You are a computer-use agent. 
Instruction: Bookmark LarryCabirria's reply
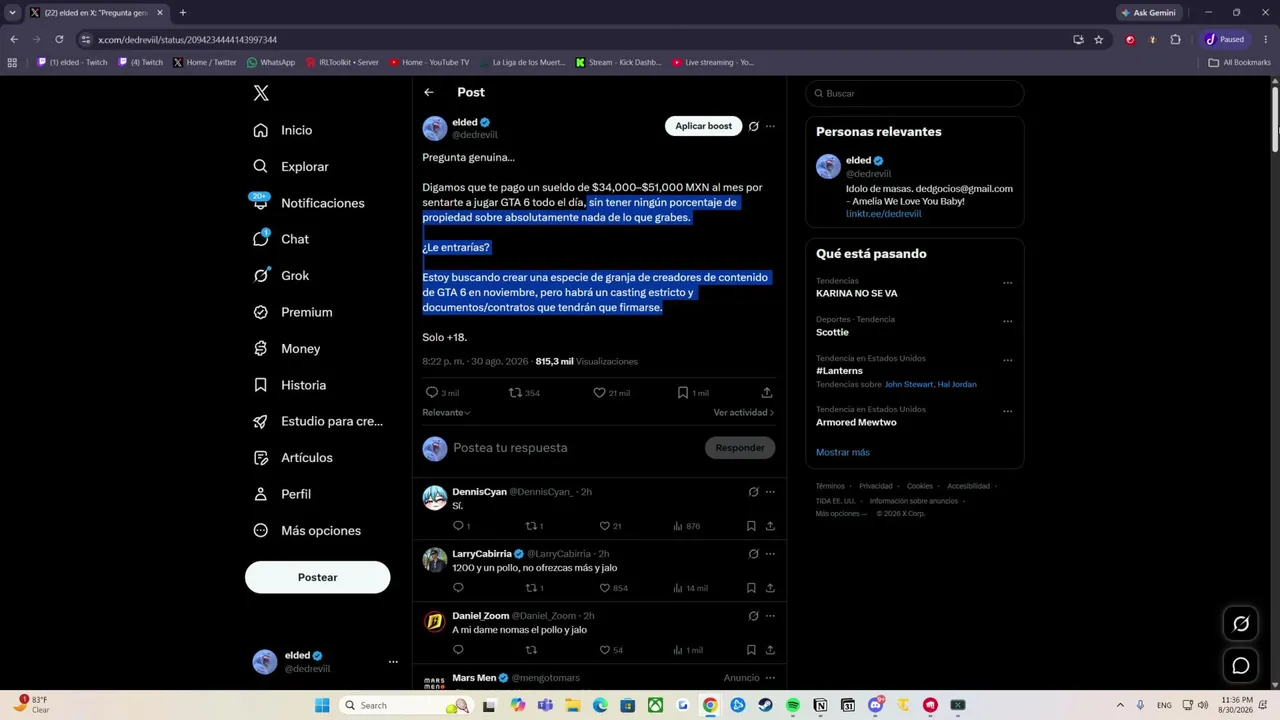751,588
